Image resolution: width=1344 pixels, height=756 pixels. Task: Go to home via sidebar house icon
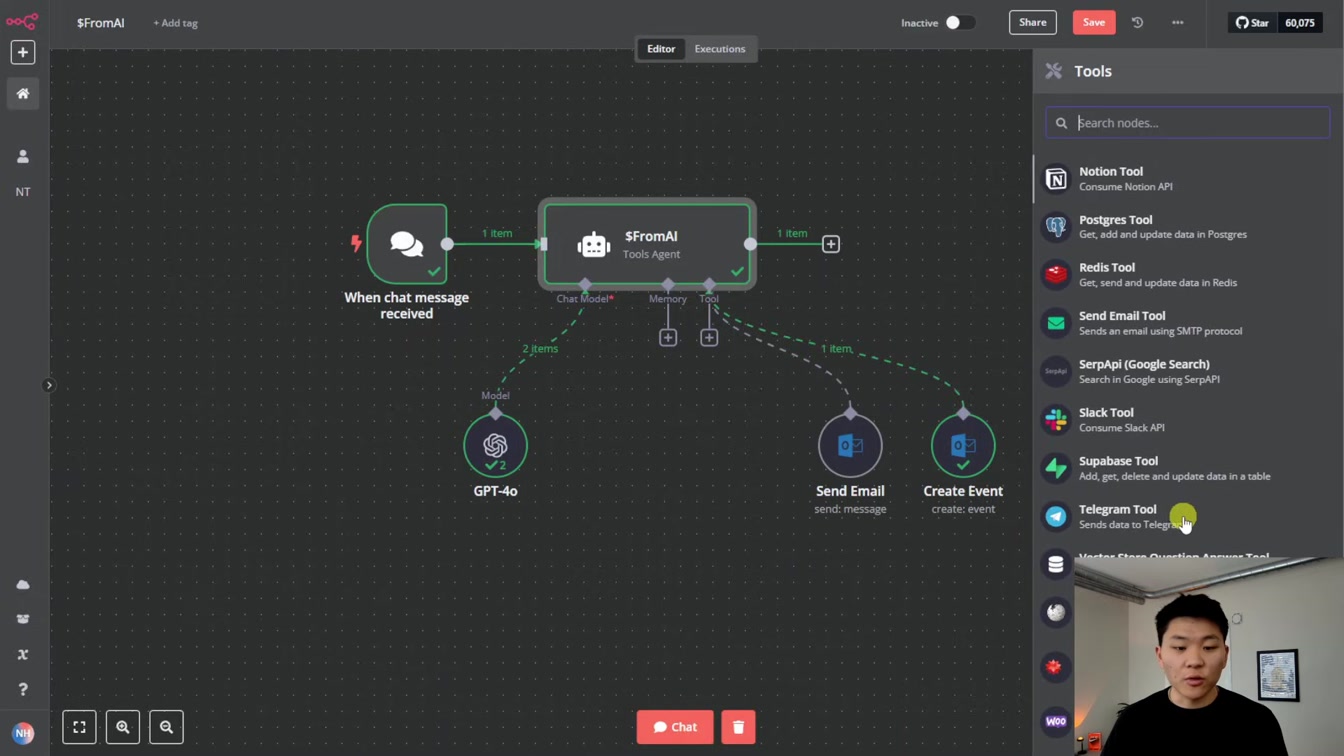click(22, 93)
